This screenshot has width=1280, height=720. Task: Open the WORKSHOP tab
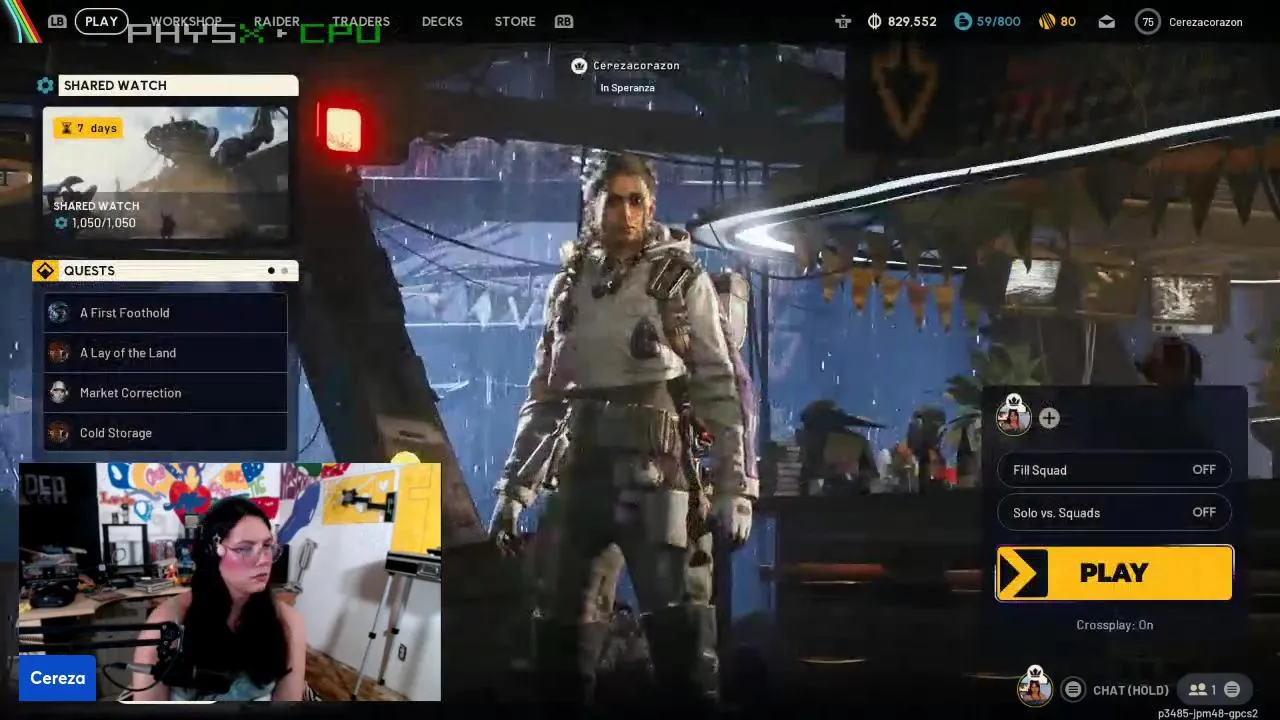click(x=186, y=21)
